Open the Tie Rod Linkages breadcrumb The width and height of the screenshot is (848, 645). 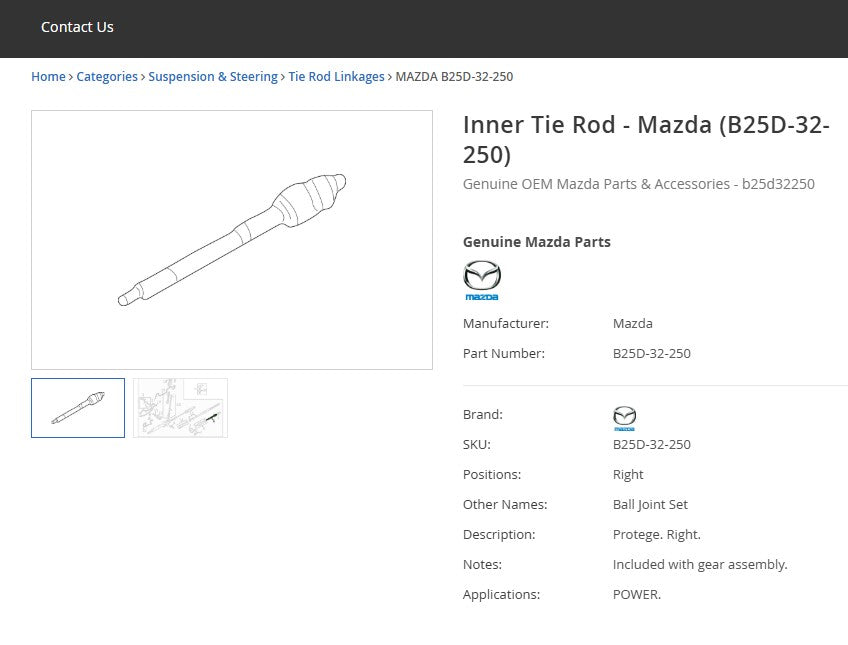tap(336, 77)
